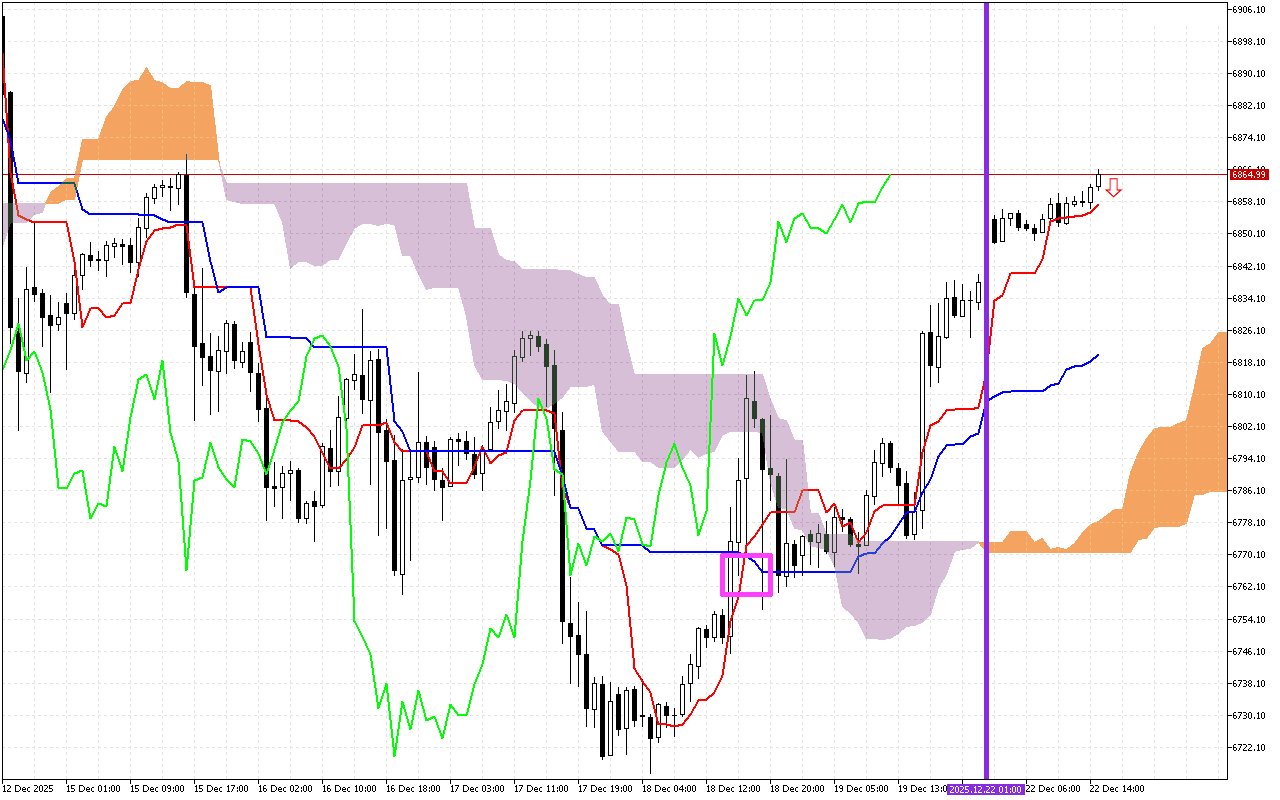
Task: Click the highlighted 2025.12.22 01:00 label
Action: (985, 788)
